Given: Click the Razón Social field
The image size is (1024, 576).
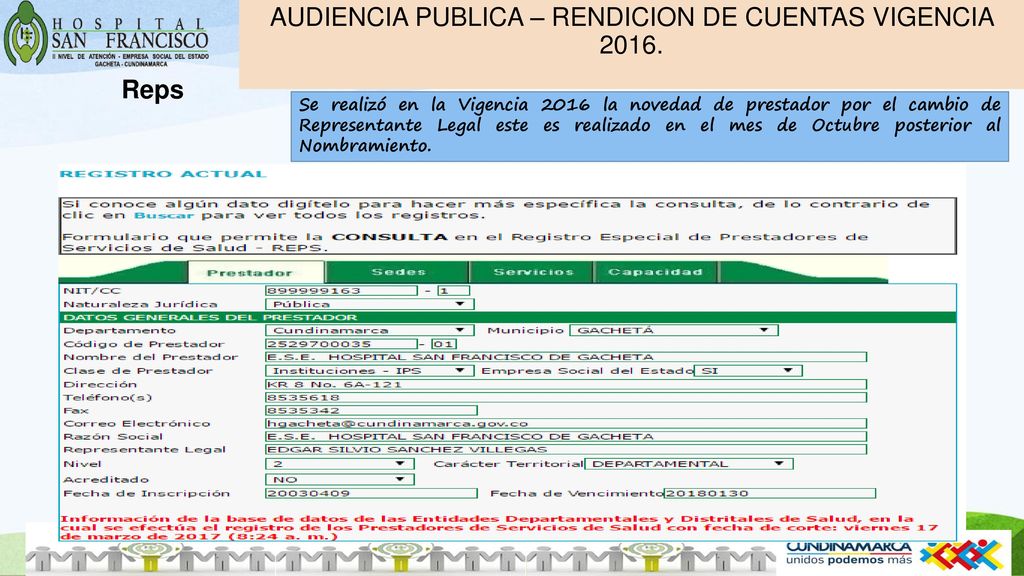Looking at the screenshot, I should pyautogui.click(x=566, y=437).
